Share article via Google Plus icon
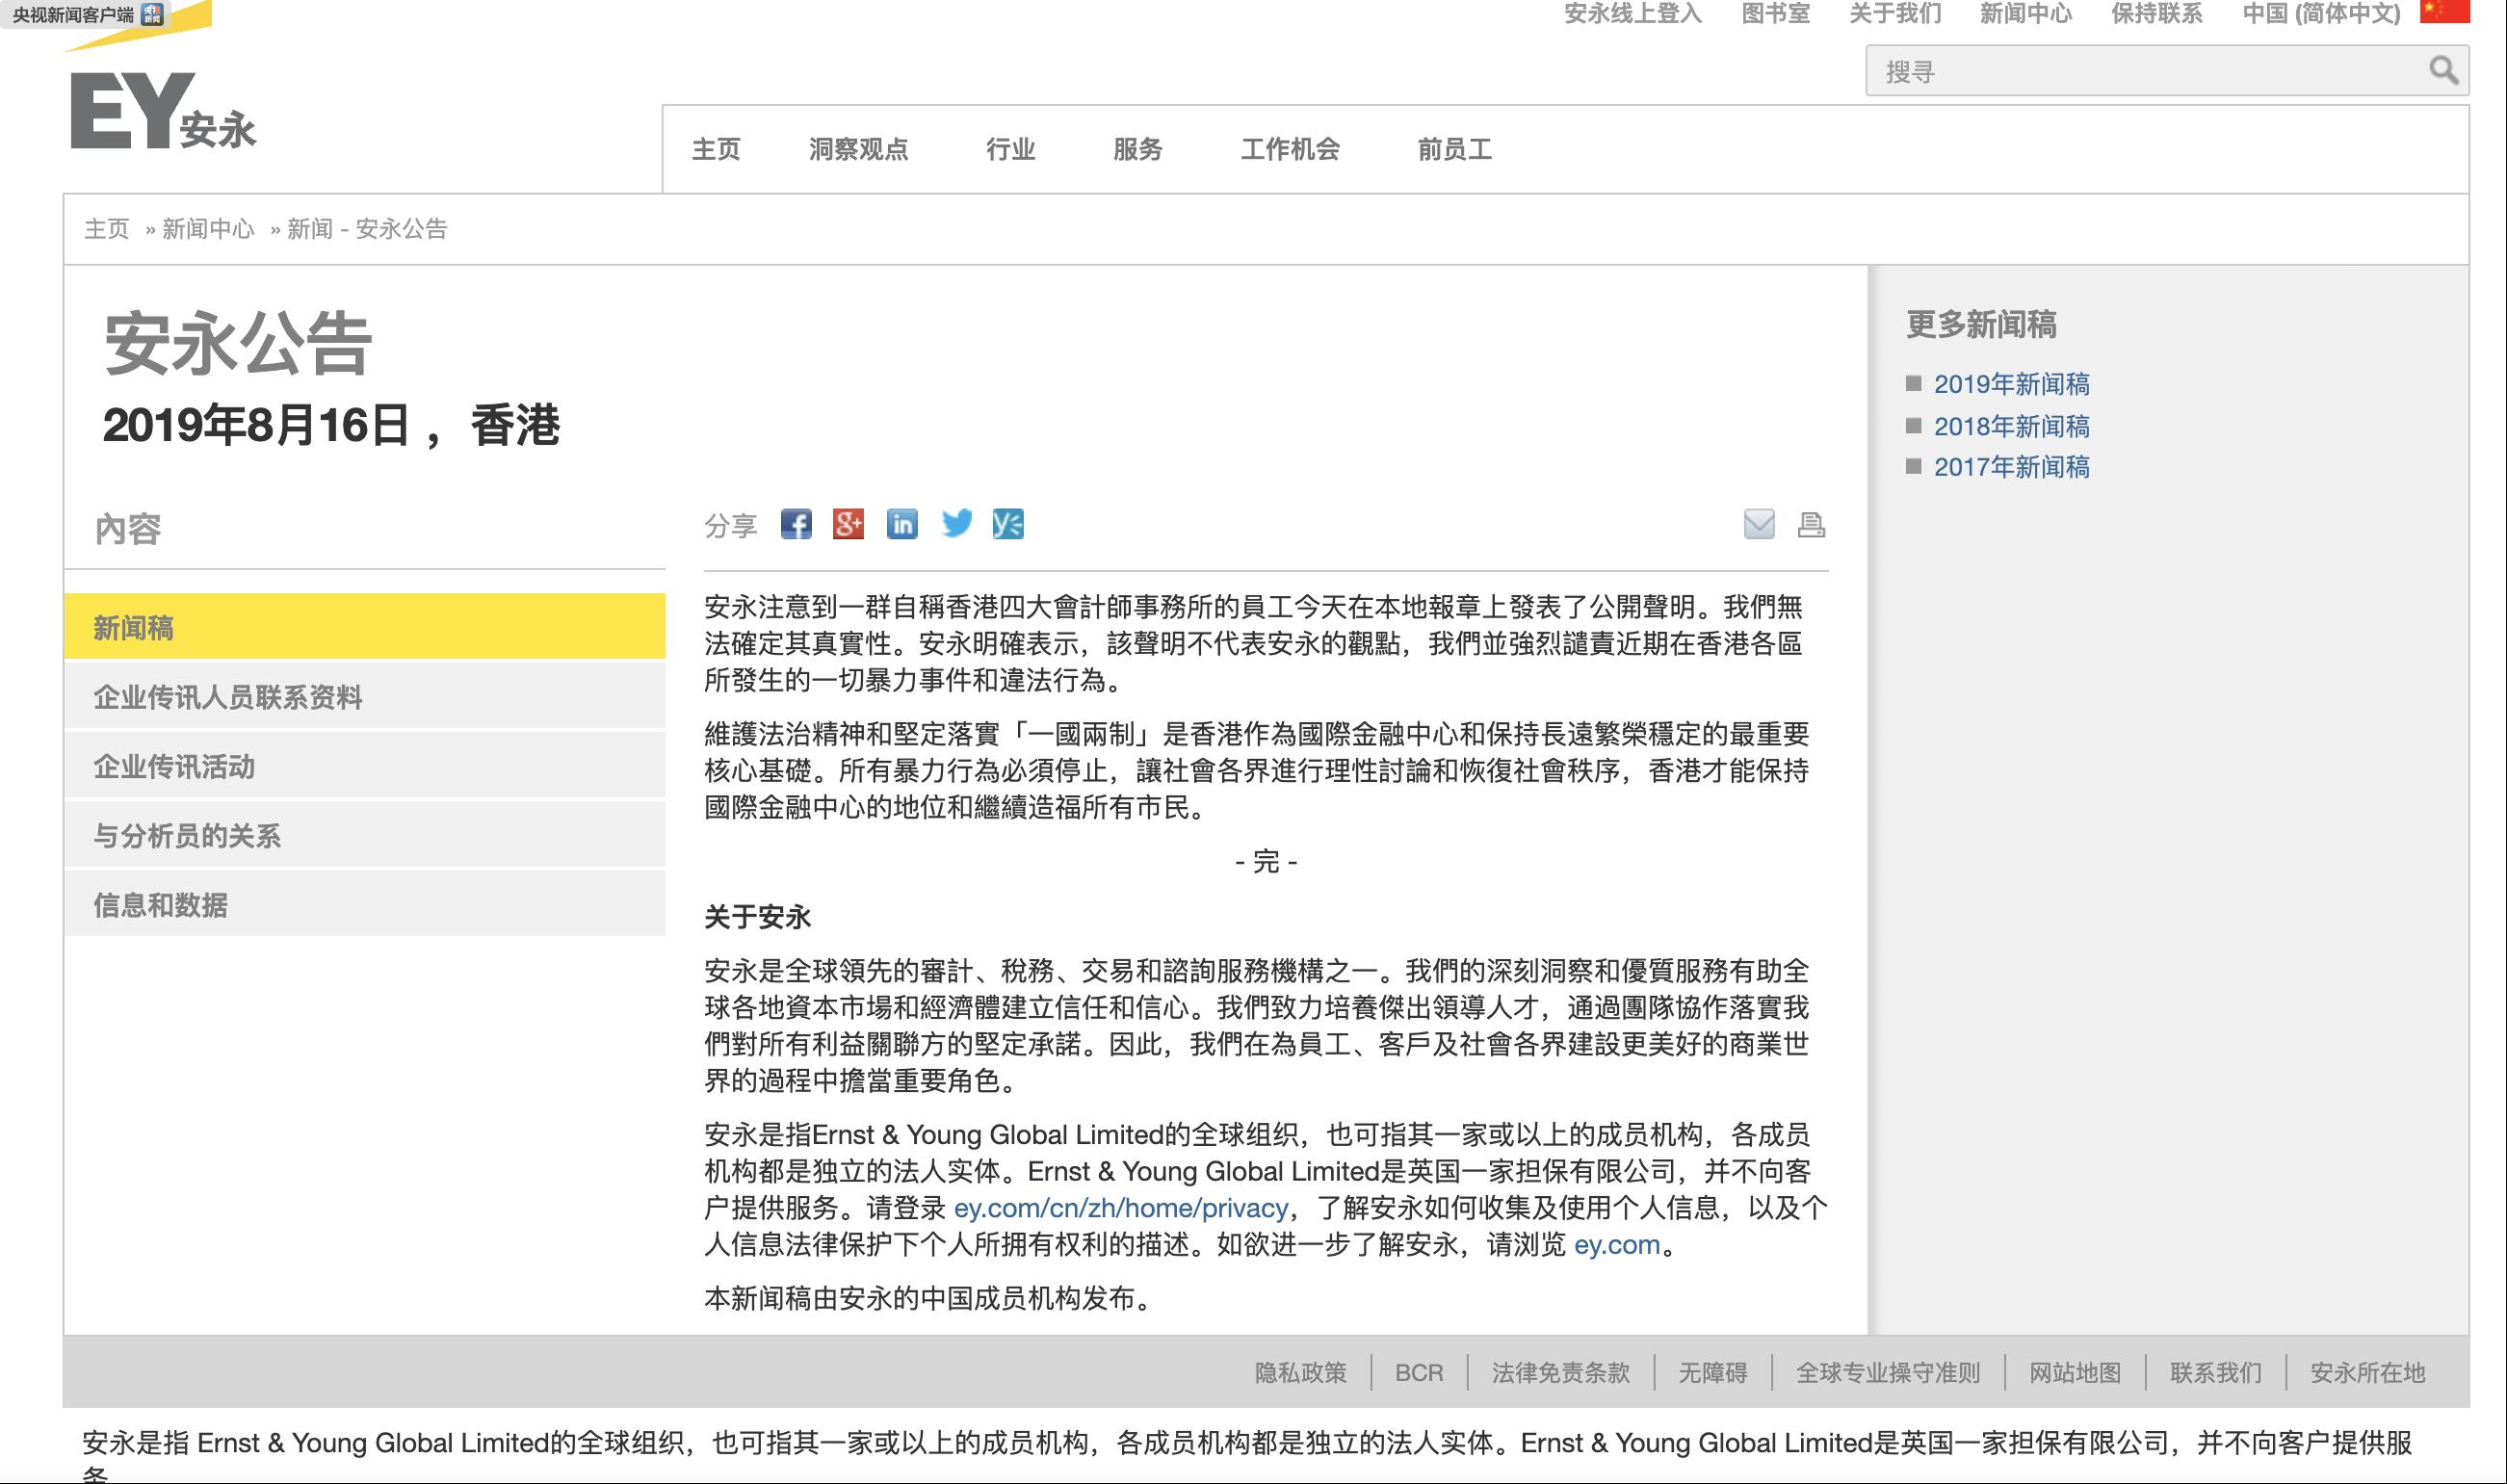This screenshot has width=2507, height=1484. click(848, 524)
